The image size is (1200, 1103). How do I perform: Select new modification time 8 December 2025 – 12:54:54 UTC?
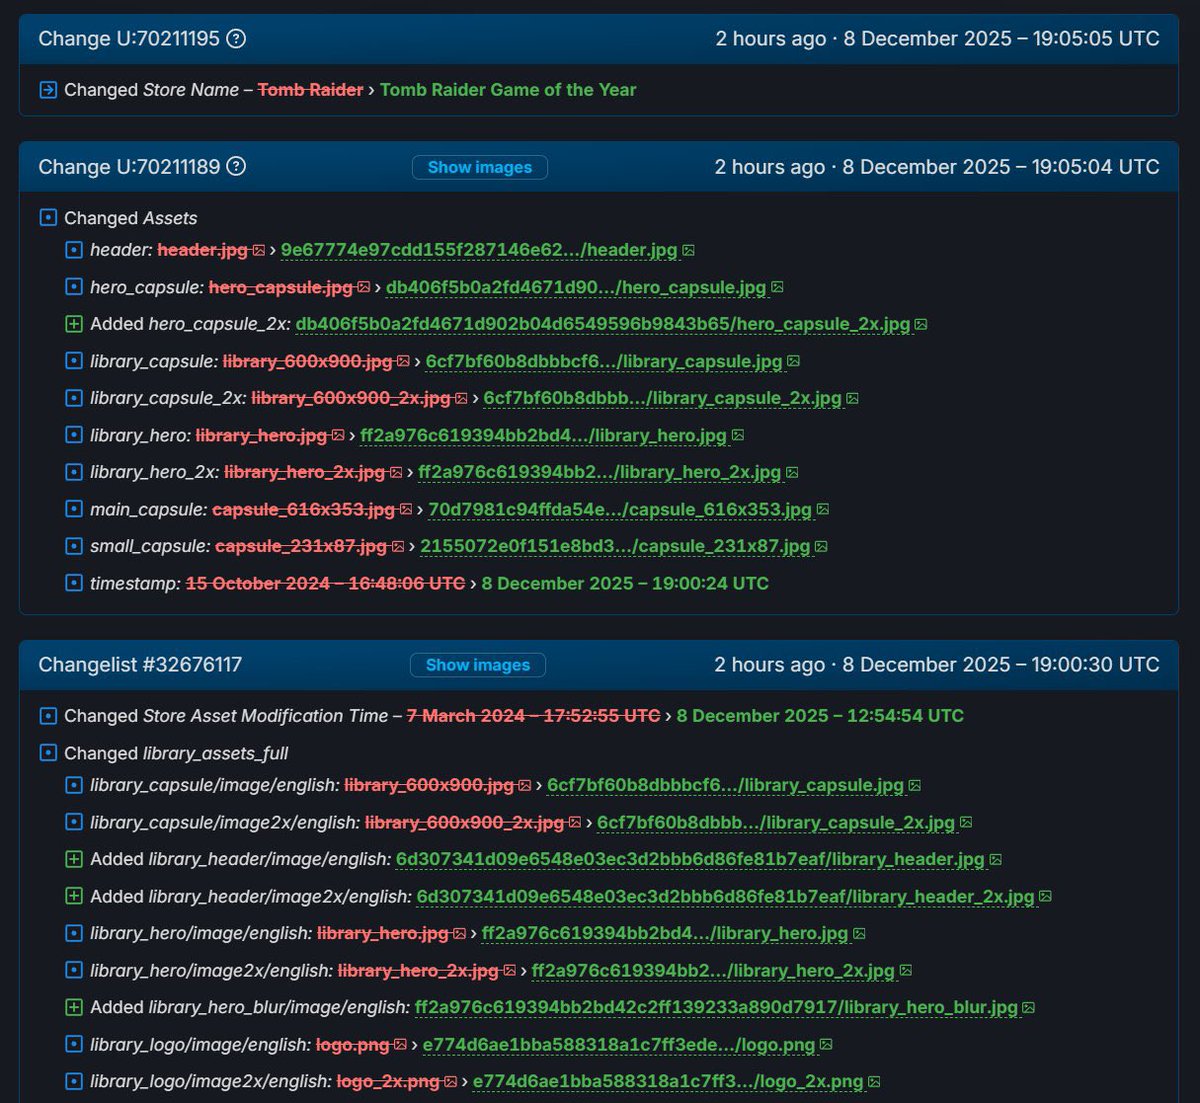point(820,716)
